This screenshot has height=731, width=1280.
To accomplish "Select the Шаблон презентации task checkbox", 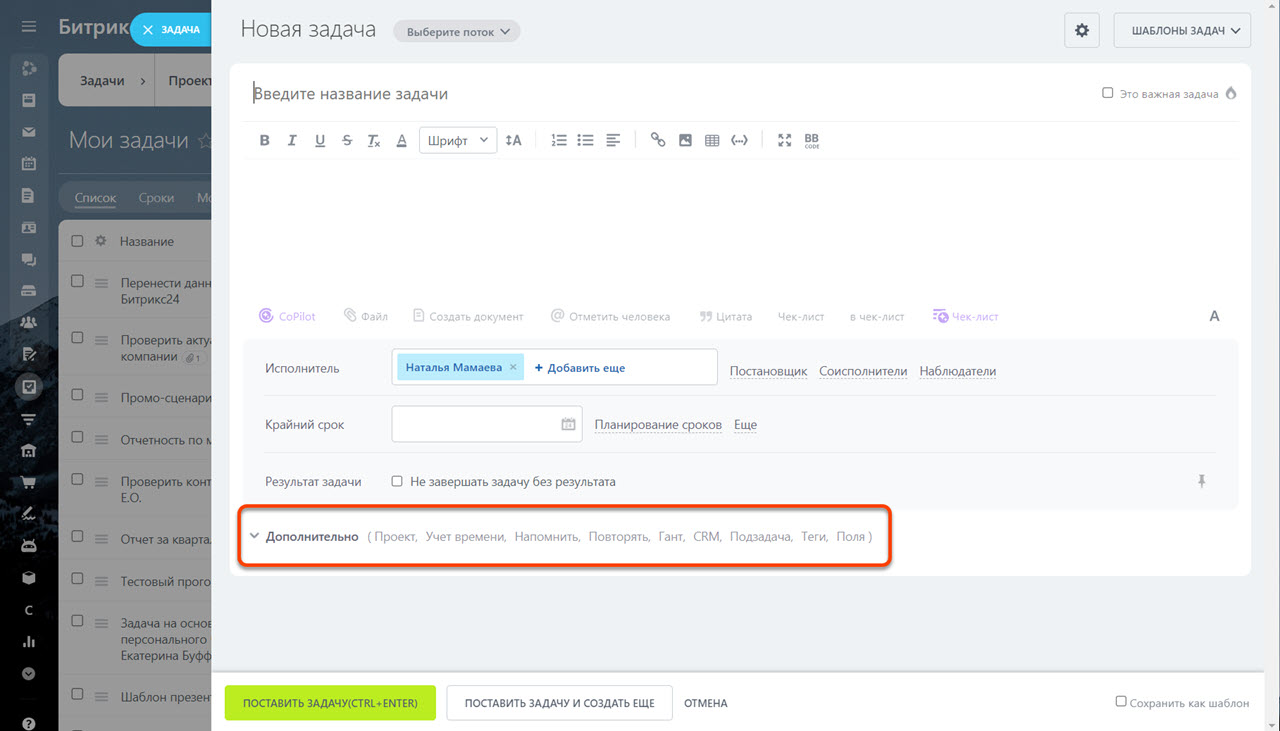I will coord(77,696).
